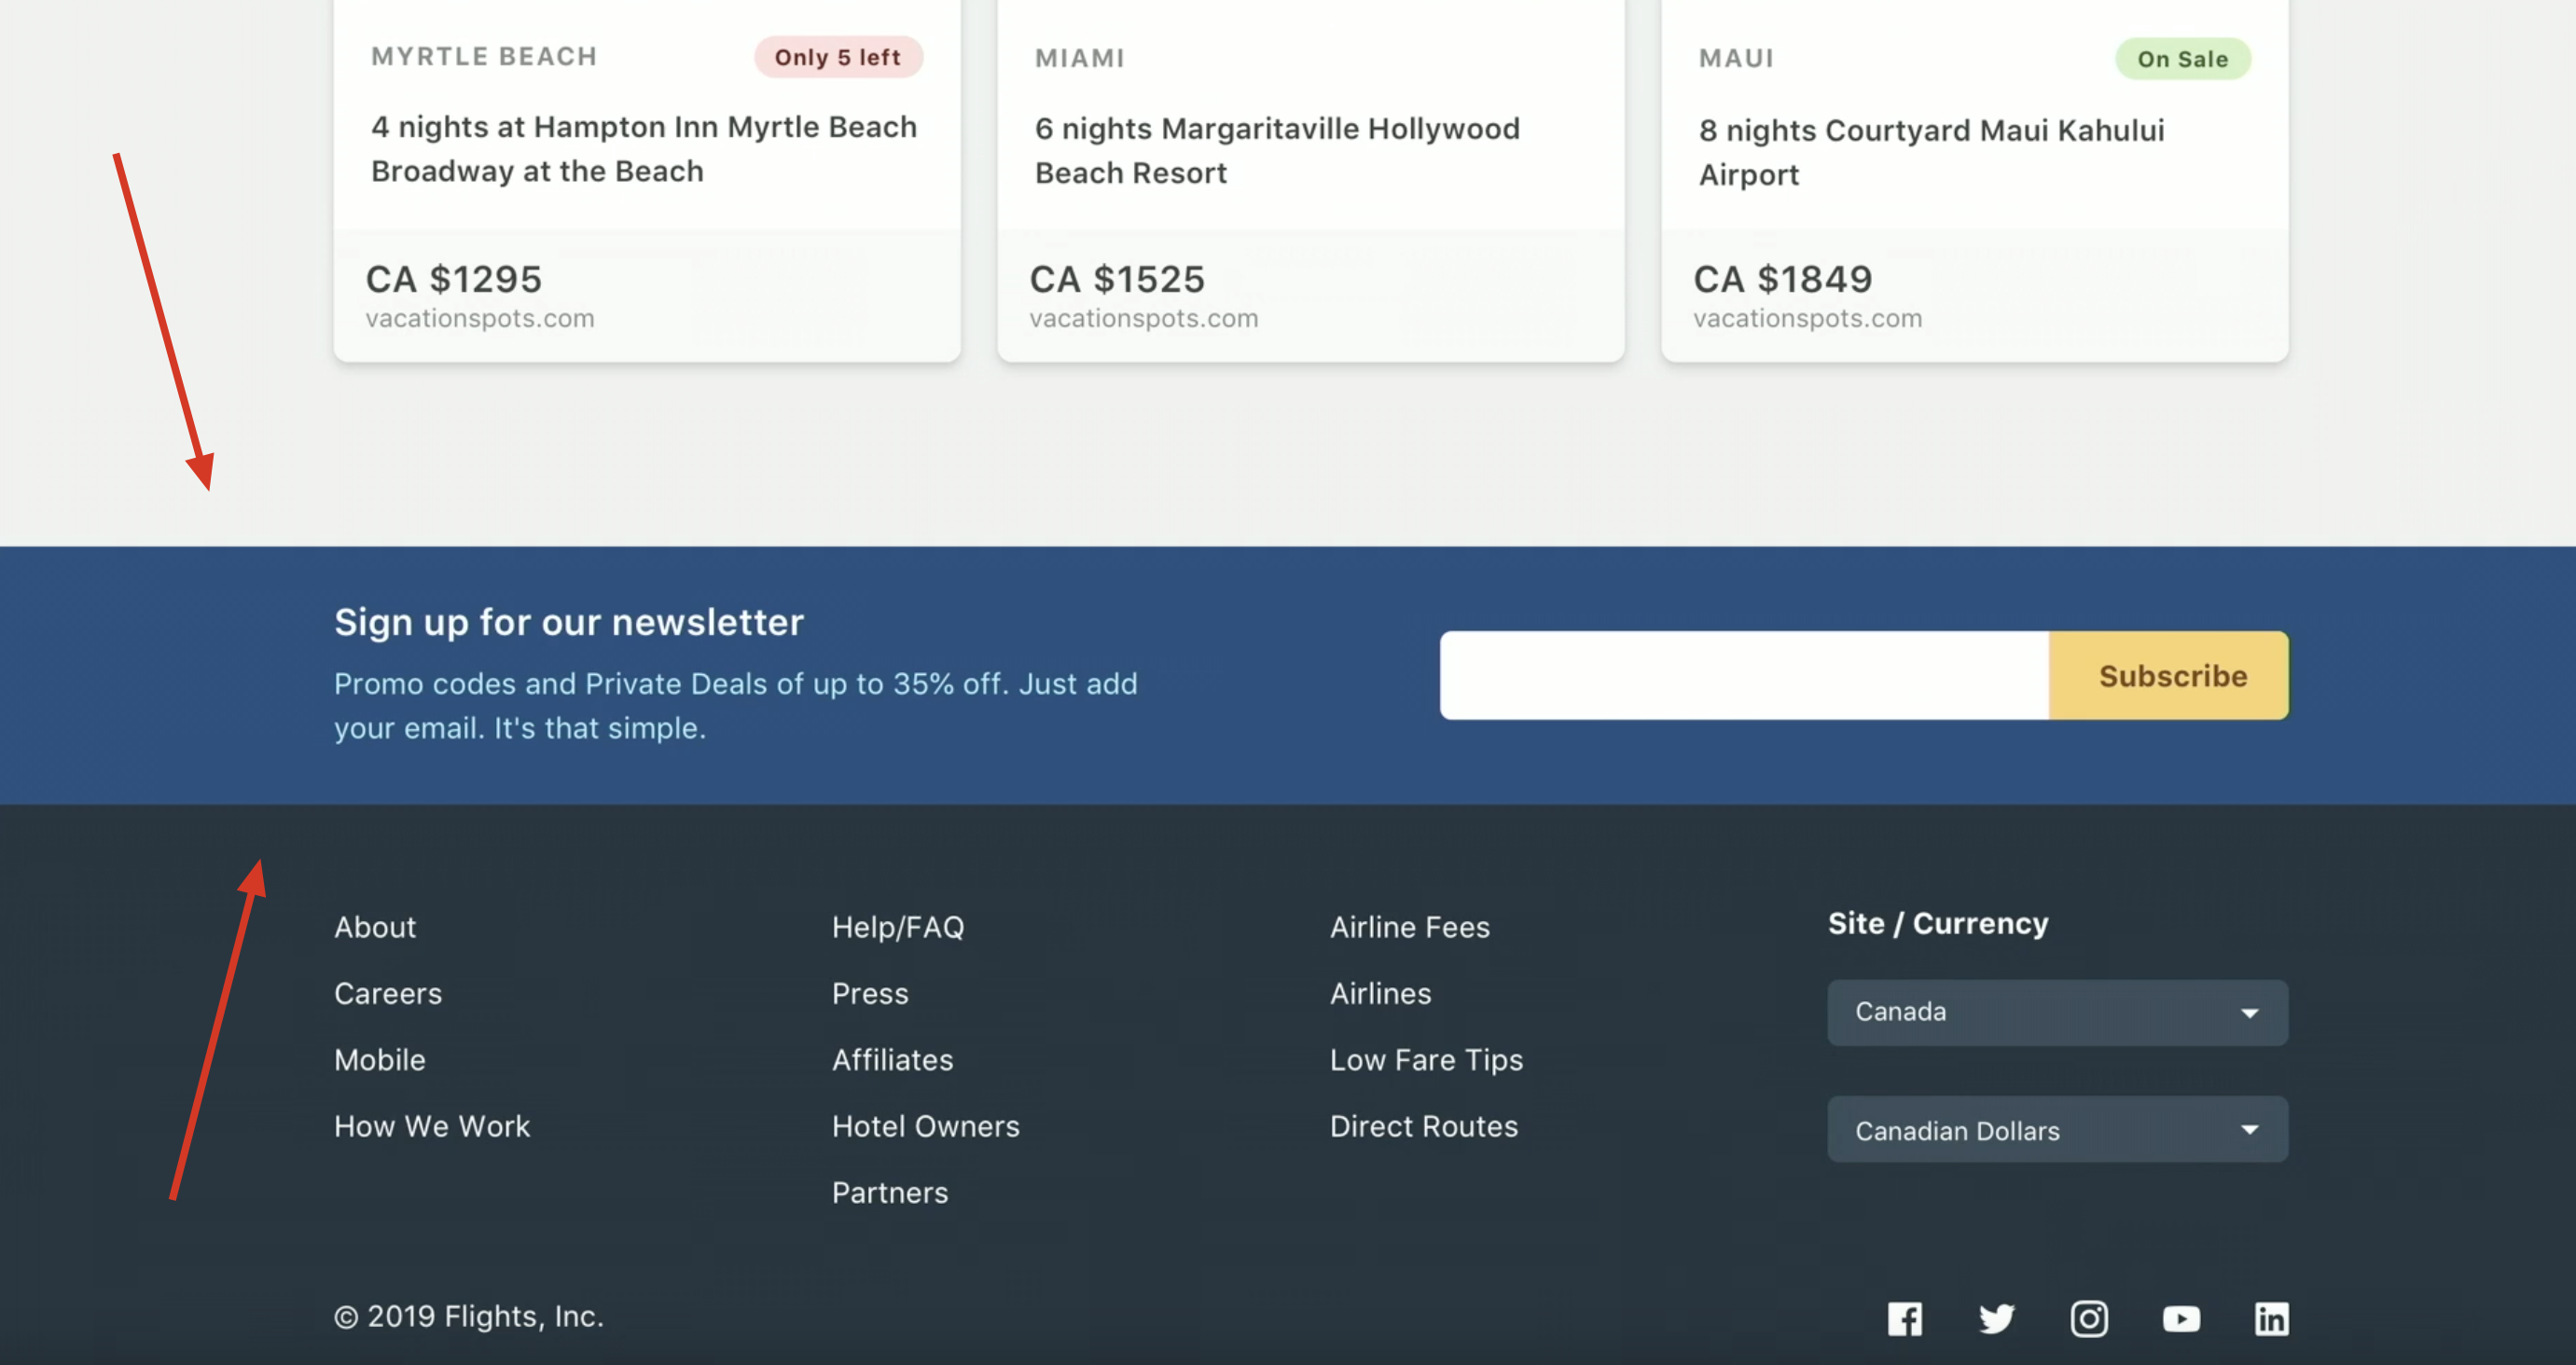Visit the Hotel Owners link
Screen dimensions: 2576x1365
(x=926, y=1127)
